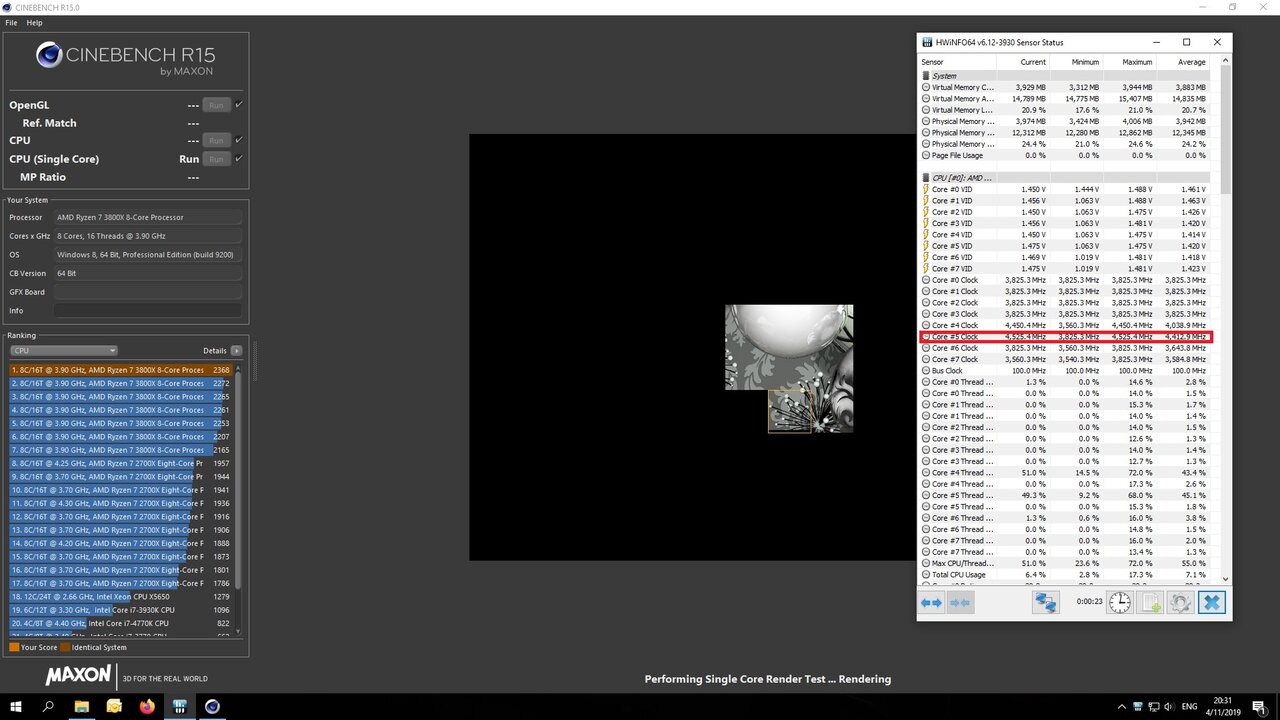Toggle the OpenGL test checkmark
1280x720 pixels.
point(239,104)
